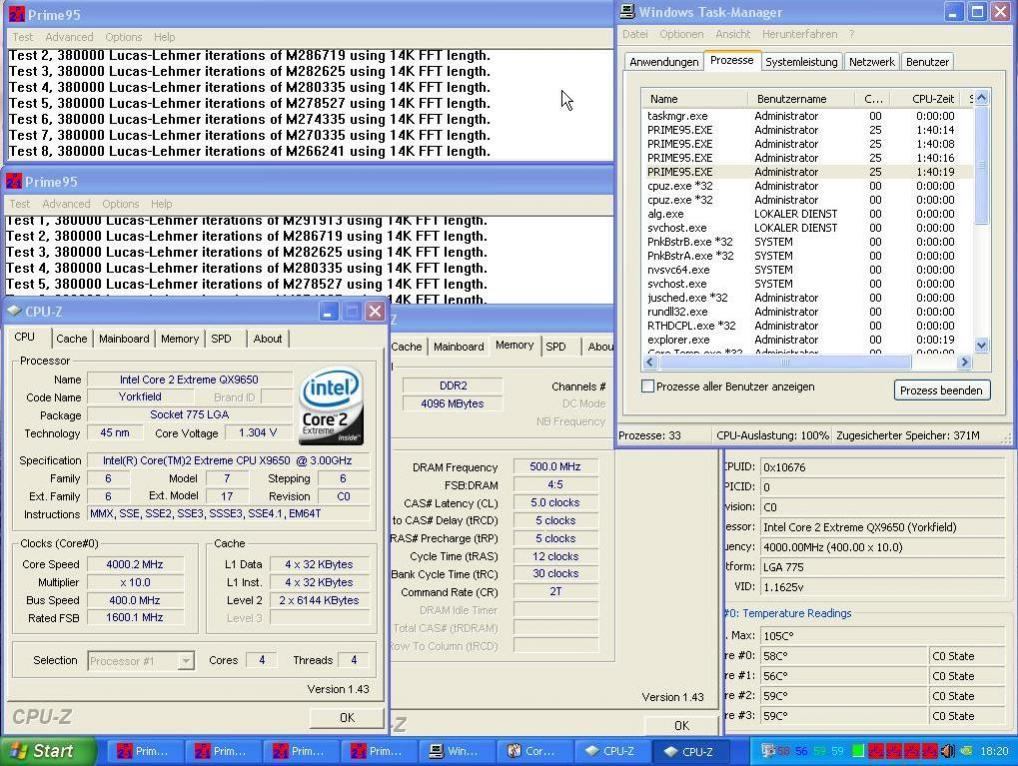Click OK in the front CPU-Z window
The width and height of the screenshot is (1018, 766).
347,717
